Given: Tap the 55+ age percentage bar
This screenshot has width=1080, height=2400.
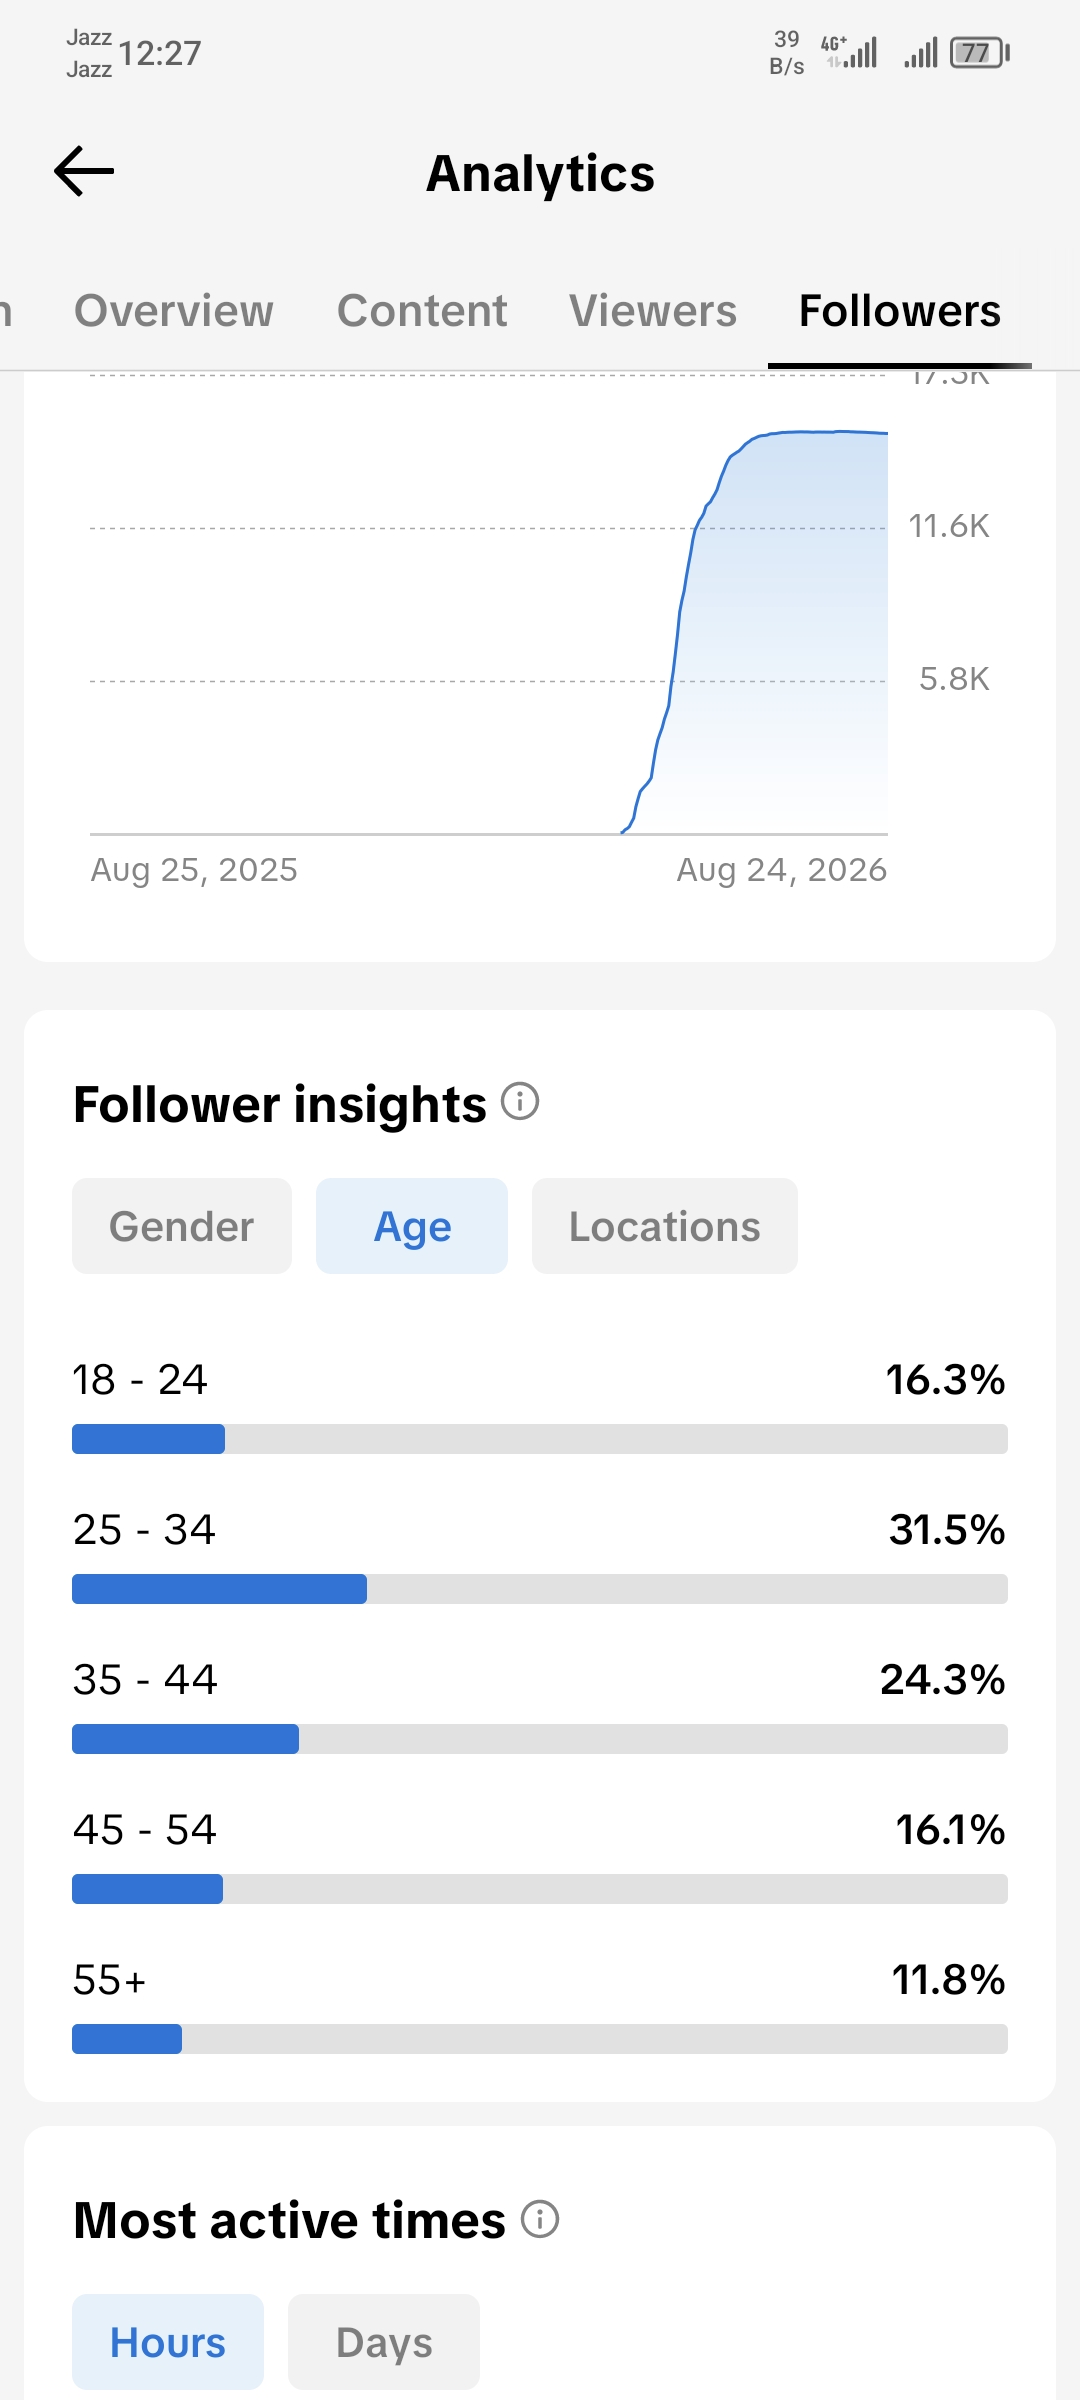Looking at the screenshot, I should pyautogui.click(x=540, y=2039).
